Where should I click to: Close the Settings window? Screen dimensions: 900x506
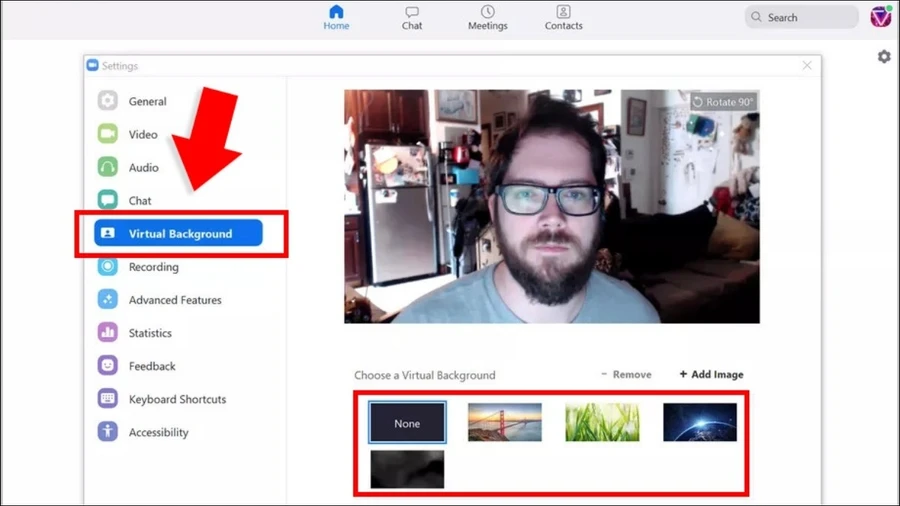click(x=807, y=65)
